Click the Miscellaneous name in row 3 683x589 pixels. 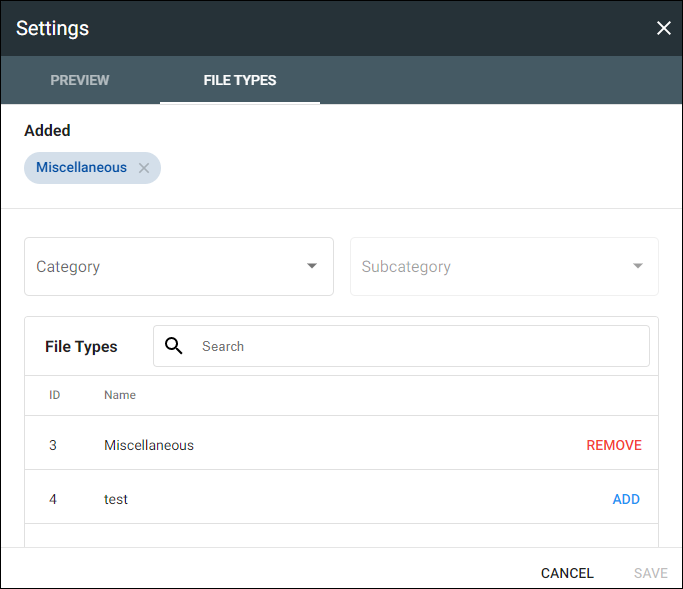click(x=149, y=445)
